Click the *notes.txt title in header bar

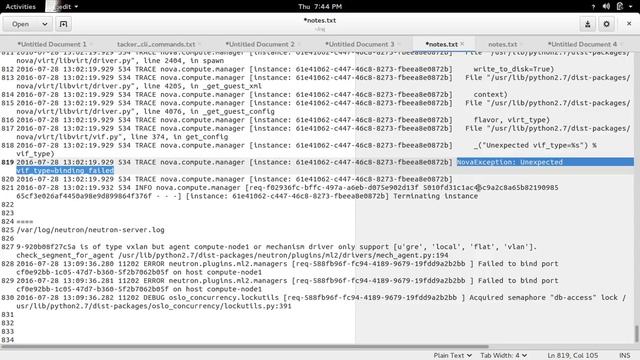click(320, 20)
